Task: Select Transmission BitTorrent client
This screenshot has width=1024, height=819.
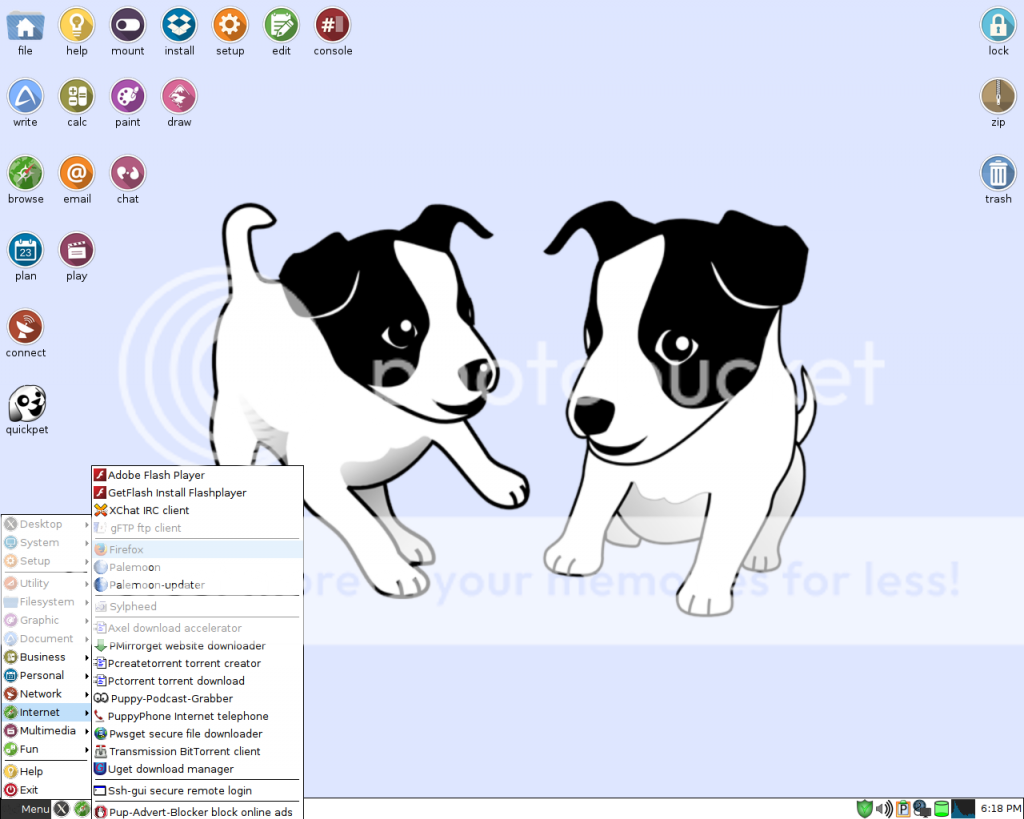Action: [184, 752]
